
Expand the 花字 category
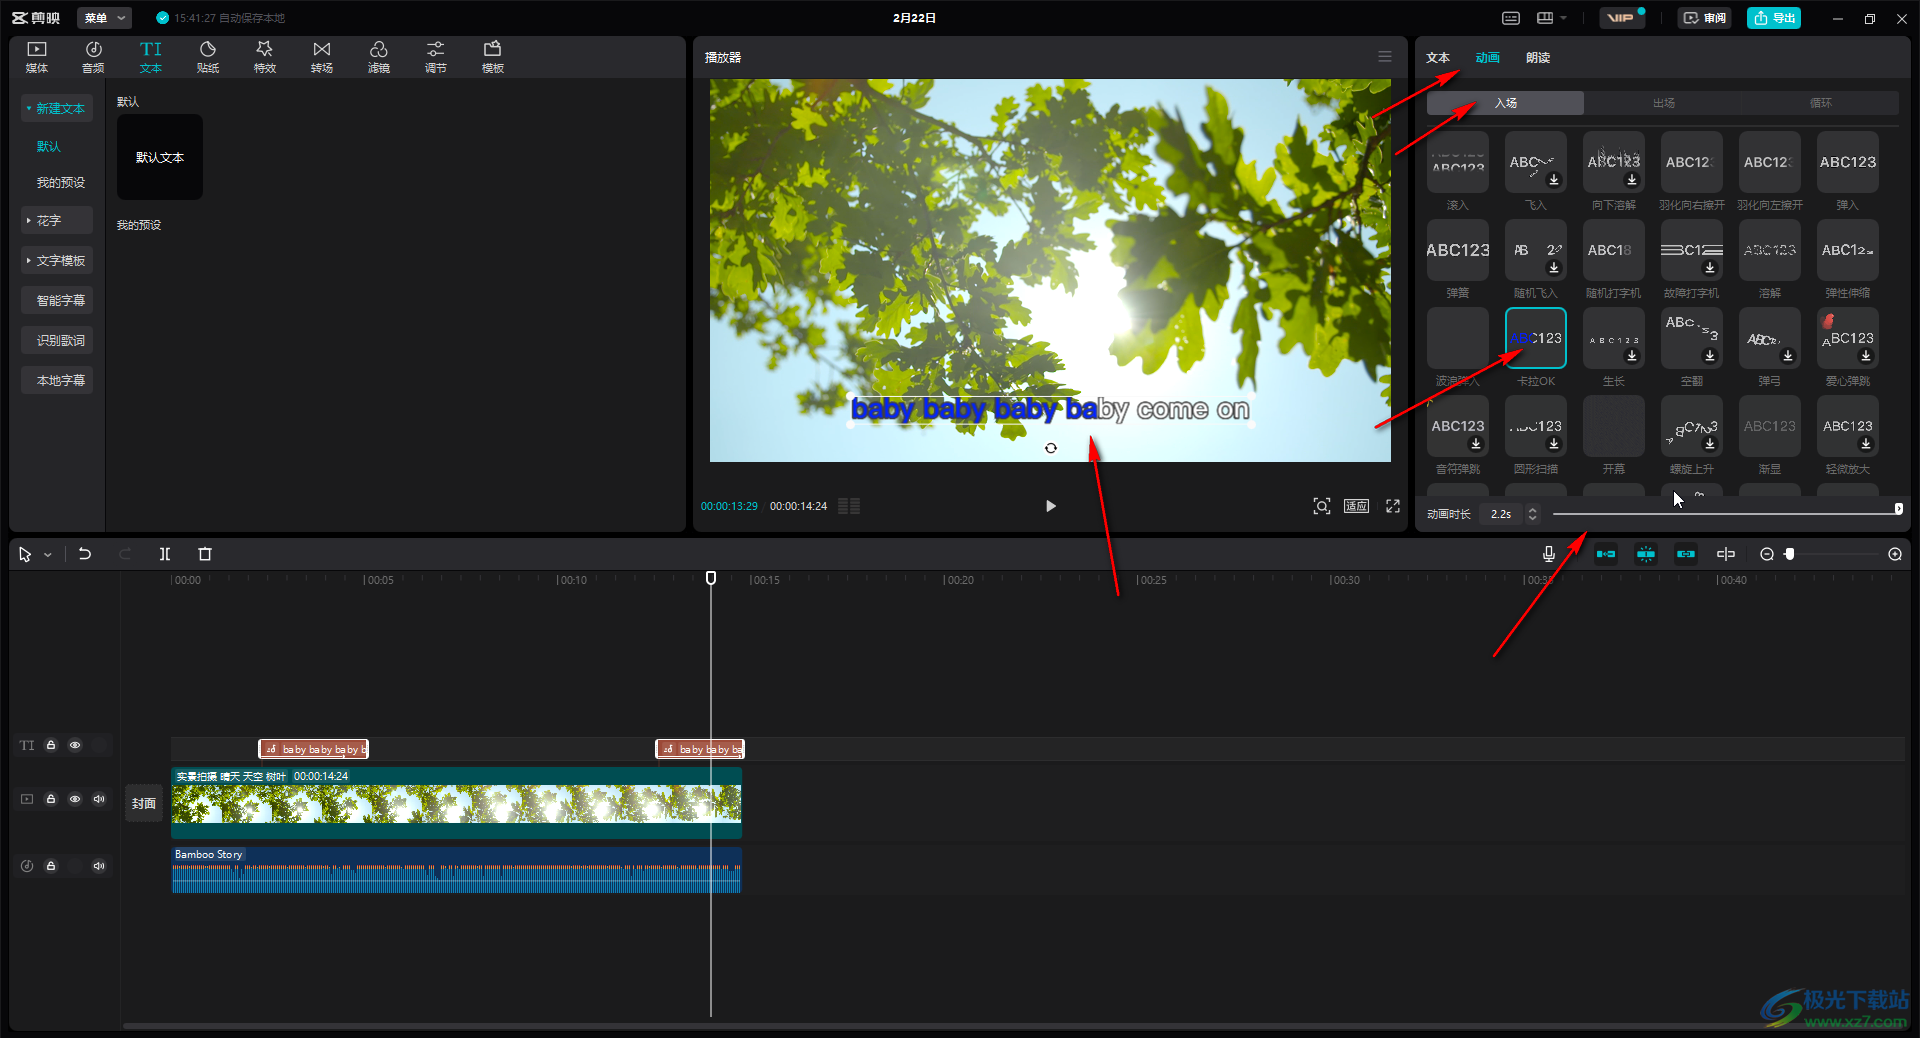57,220
